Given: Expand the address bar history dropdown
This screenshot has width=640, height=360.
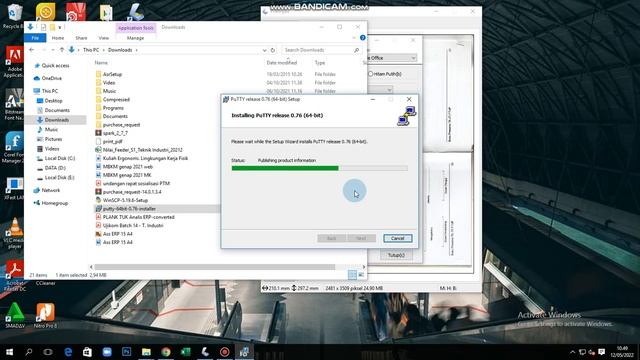Looking at the screenshot, I should (x=264, y=50).
